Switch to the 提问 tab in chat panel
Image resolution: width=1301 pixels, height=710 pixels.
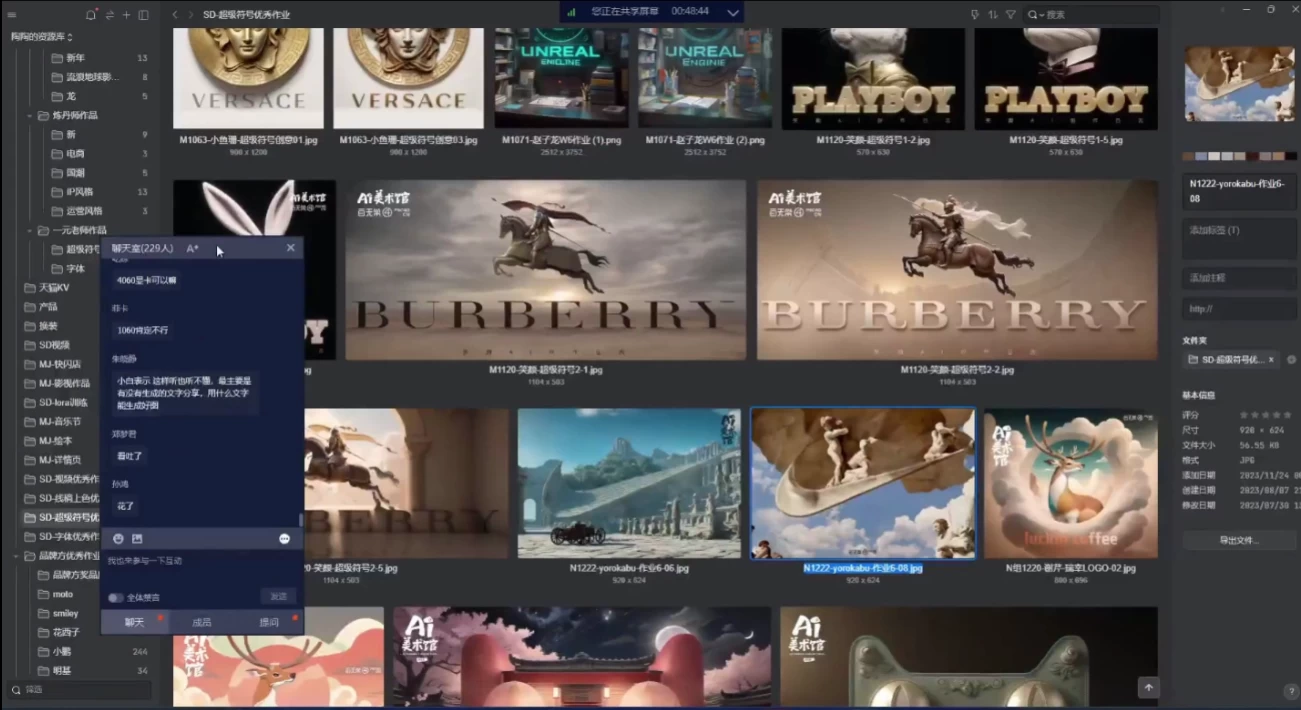click(x=269, y=622)
